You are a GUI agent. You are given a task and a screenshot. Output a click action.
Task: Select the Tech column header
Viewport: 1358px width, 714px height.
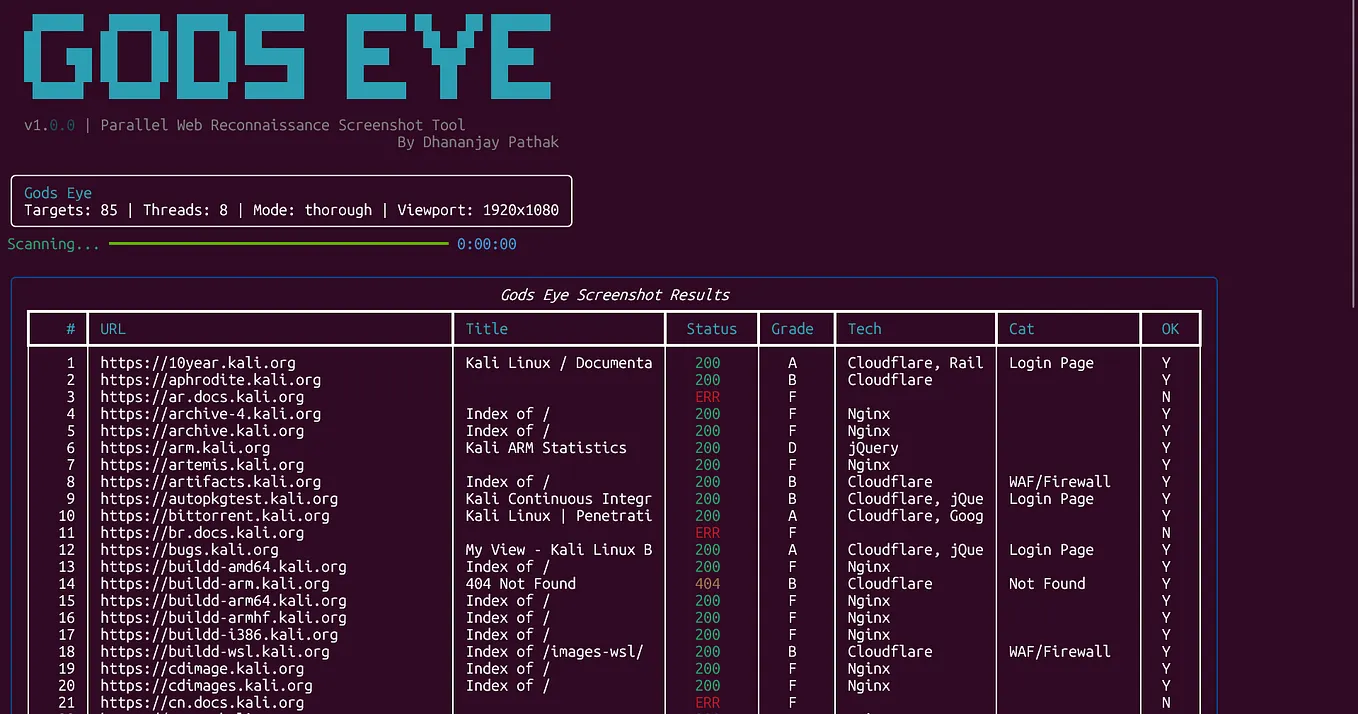click(865, 329)
